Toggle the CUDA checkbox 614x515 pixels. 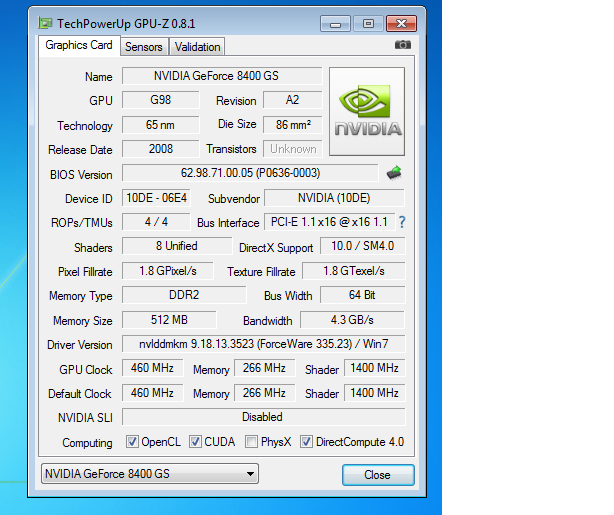(195, 442)
